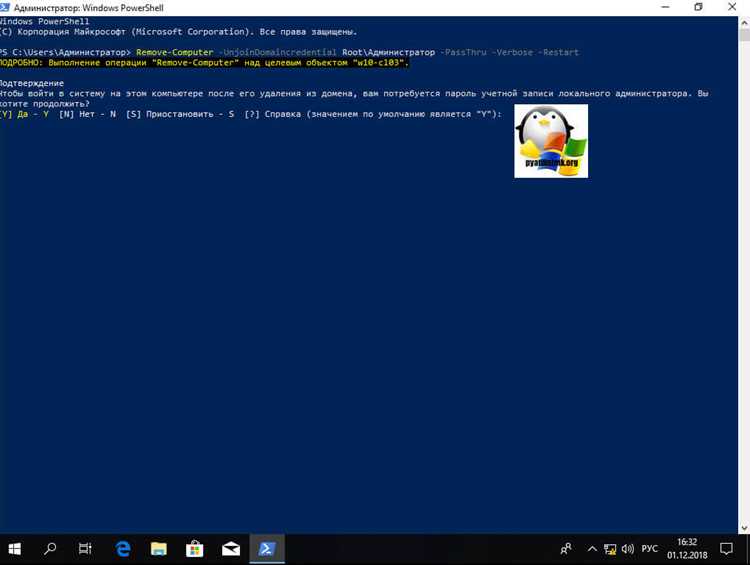Click the Microsoft Corporation copyright line
Image resolution: width=750 pixels, height=565 pixels.
click(x=178, y=32)
